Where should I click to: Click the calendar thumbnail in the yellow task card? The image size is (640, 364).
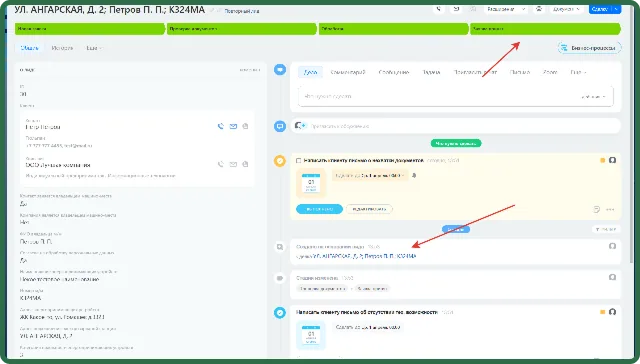[311, 183]
